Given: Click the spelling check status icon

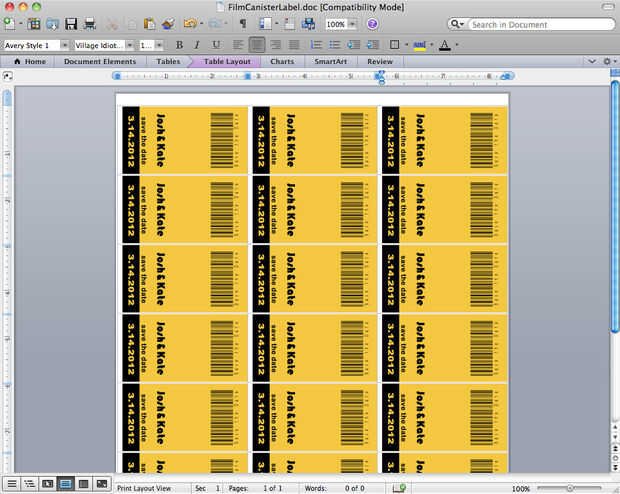Looking at the screenshot, I should click(x=399, y=488).
